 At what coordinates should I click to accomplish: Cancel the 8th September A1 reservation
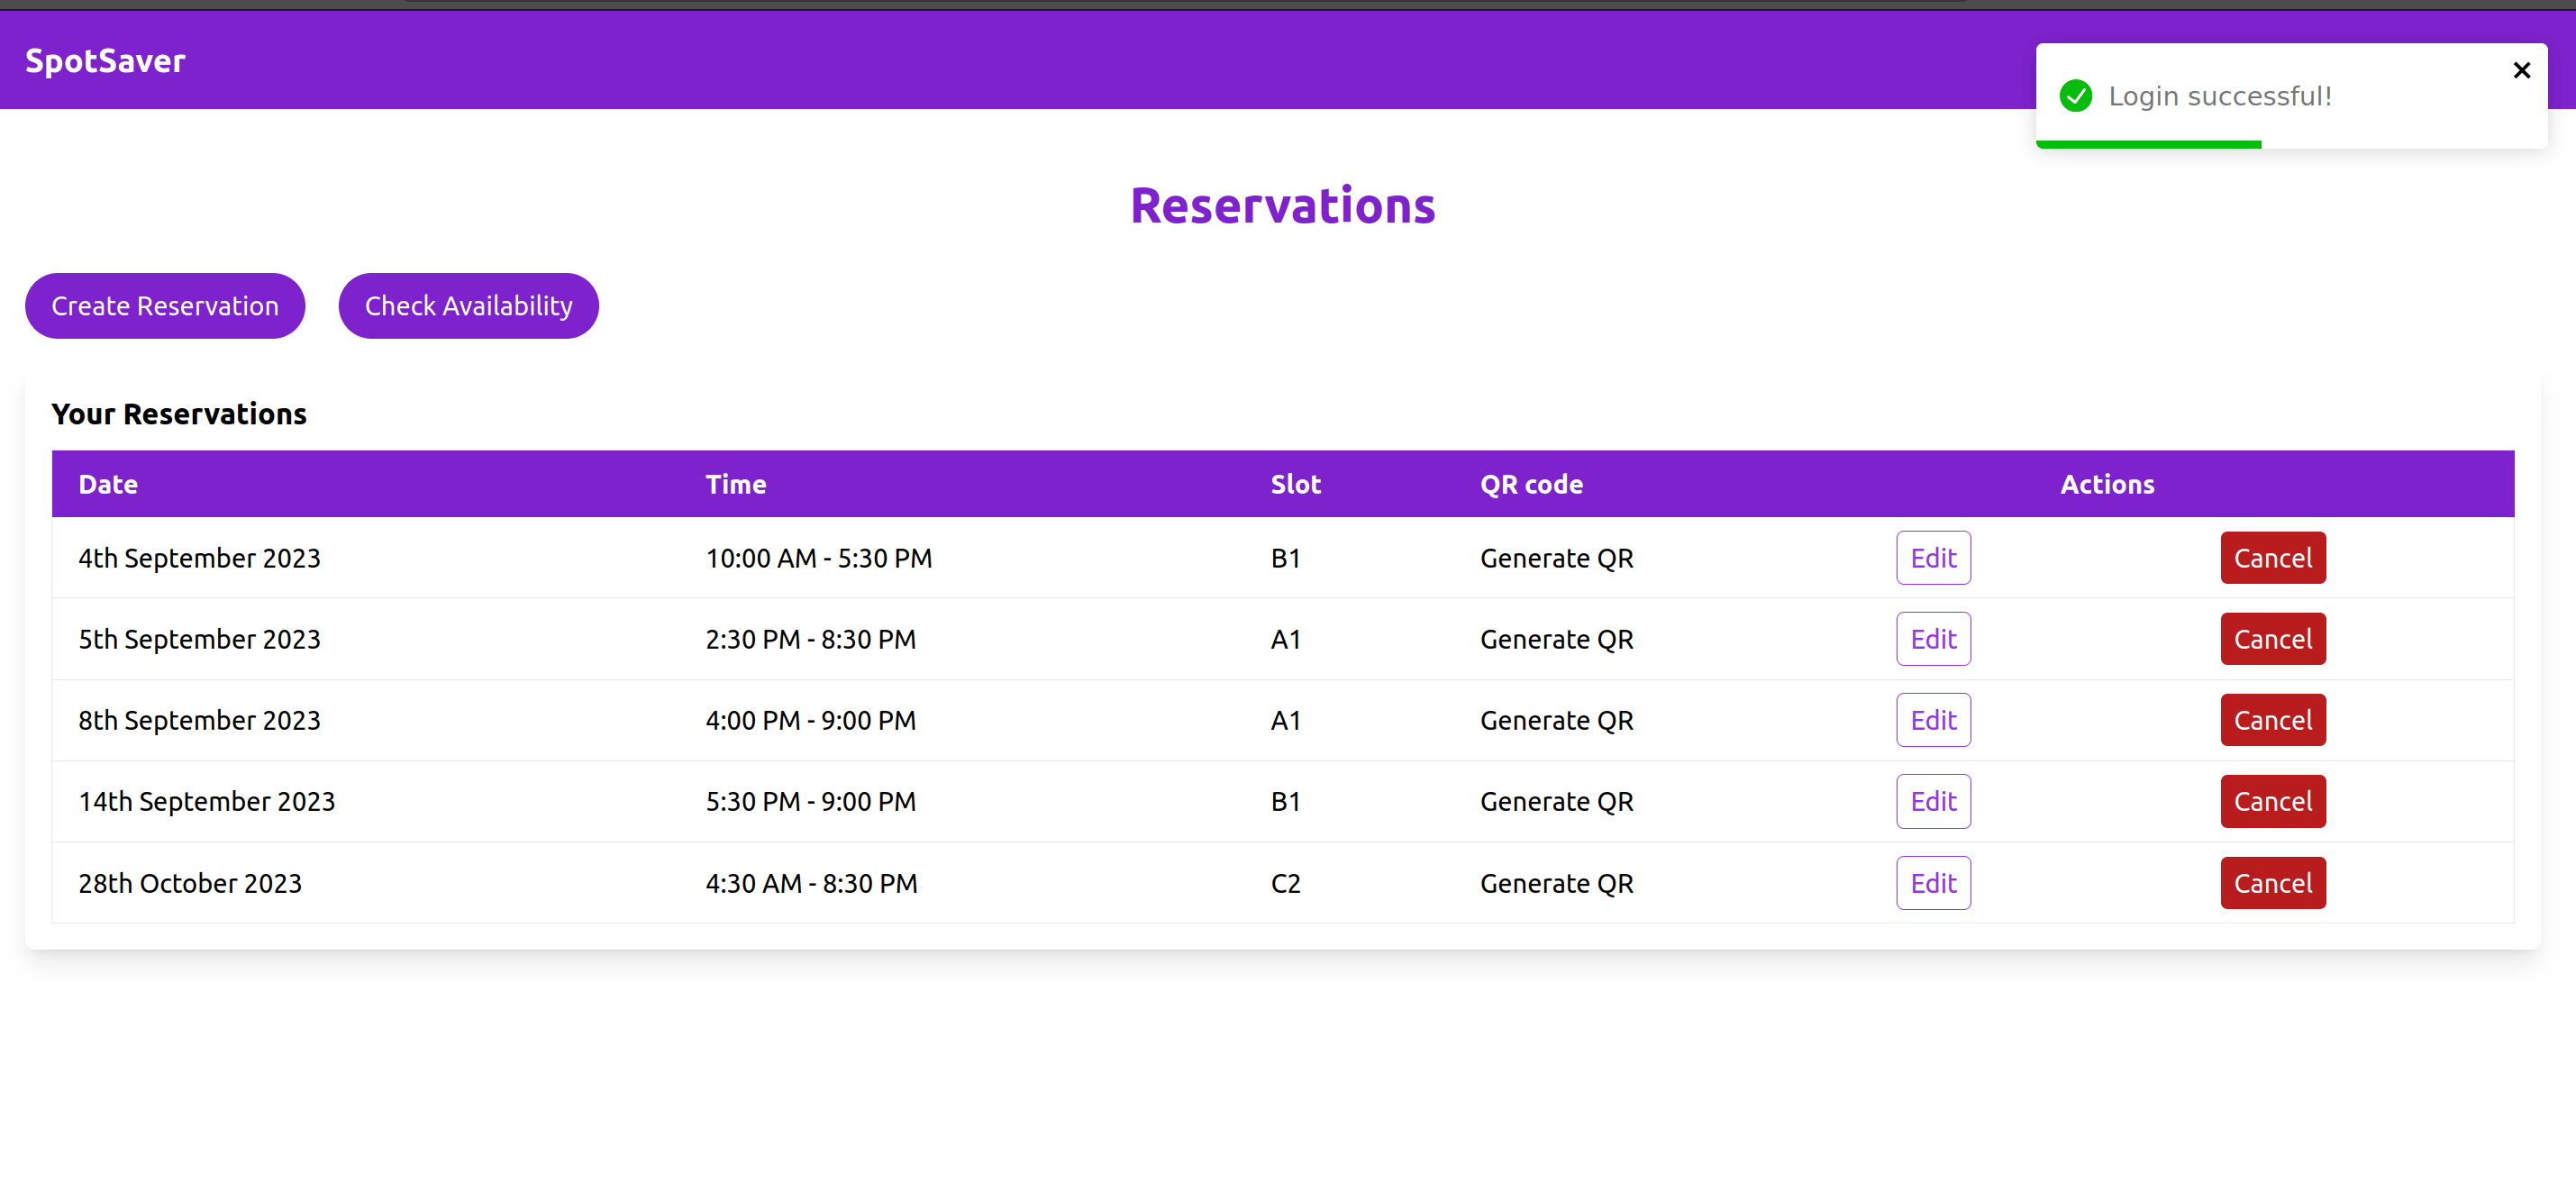[x=2272, y=720]
